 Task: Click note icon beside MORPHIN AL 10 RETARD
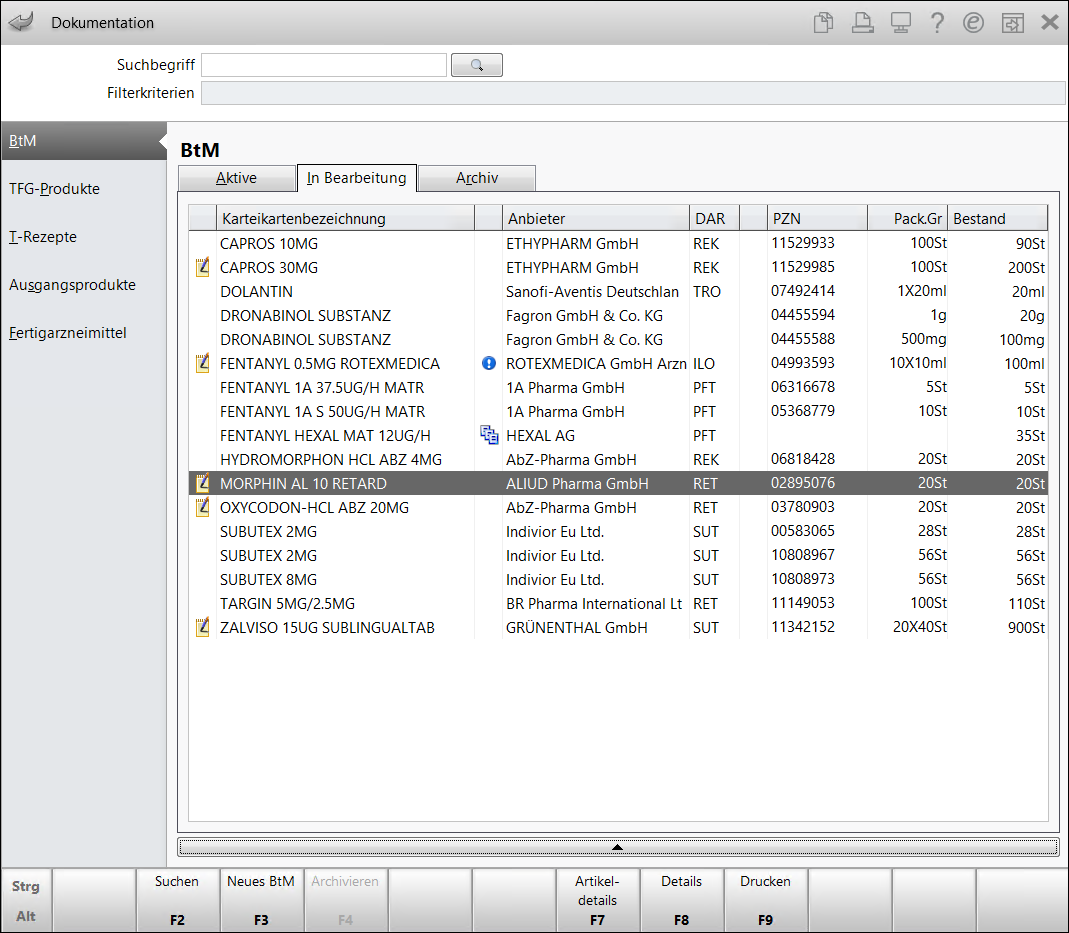pos(202,483)
